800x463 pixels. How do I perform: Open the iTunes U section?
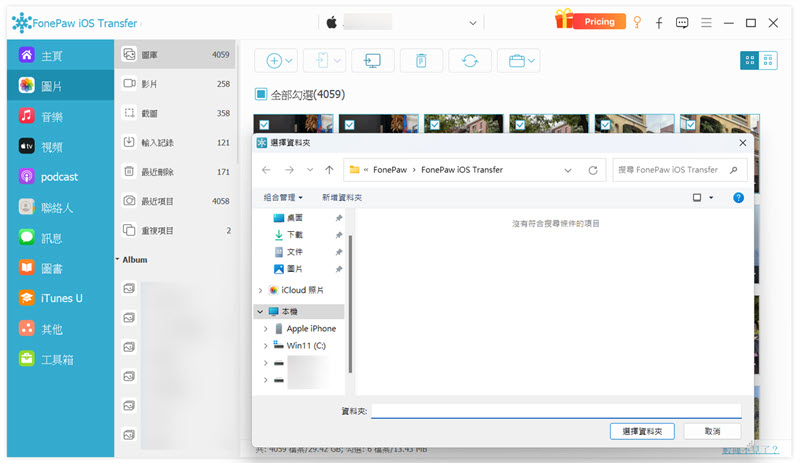60,298
